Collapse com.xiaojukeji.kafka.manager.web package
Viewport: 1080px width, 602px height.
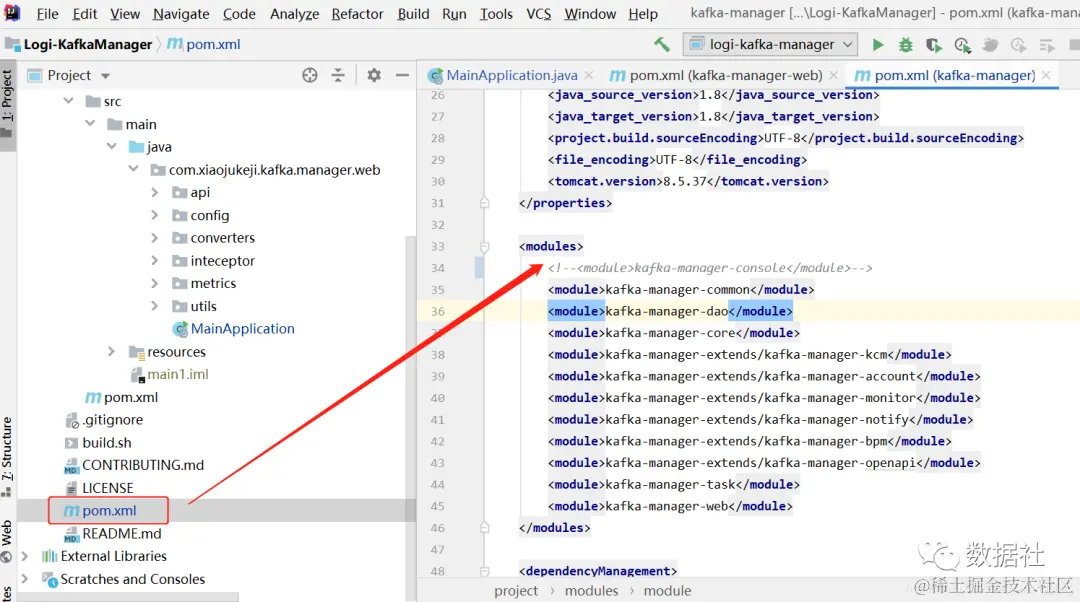click(134, 169)
